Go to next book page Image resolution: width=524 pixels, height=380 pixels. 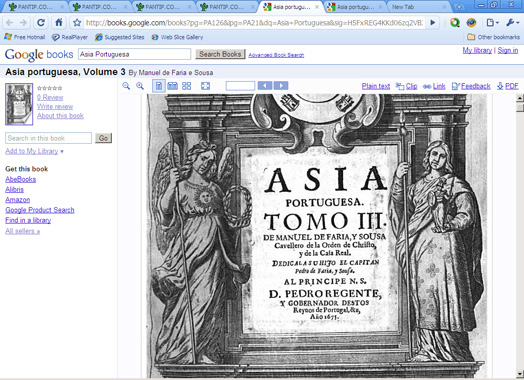281,86
